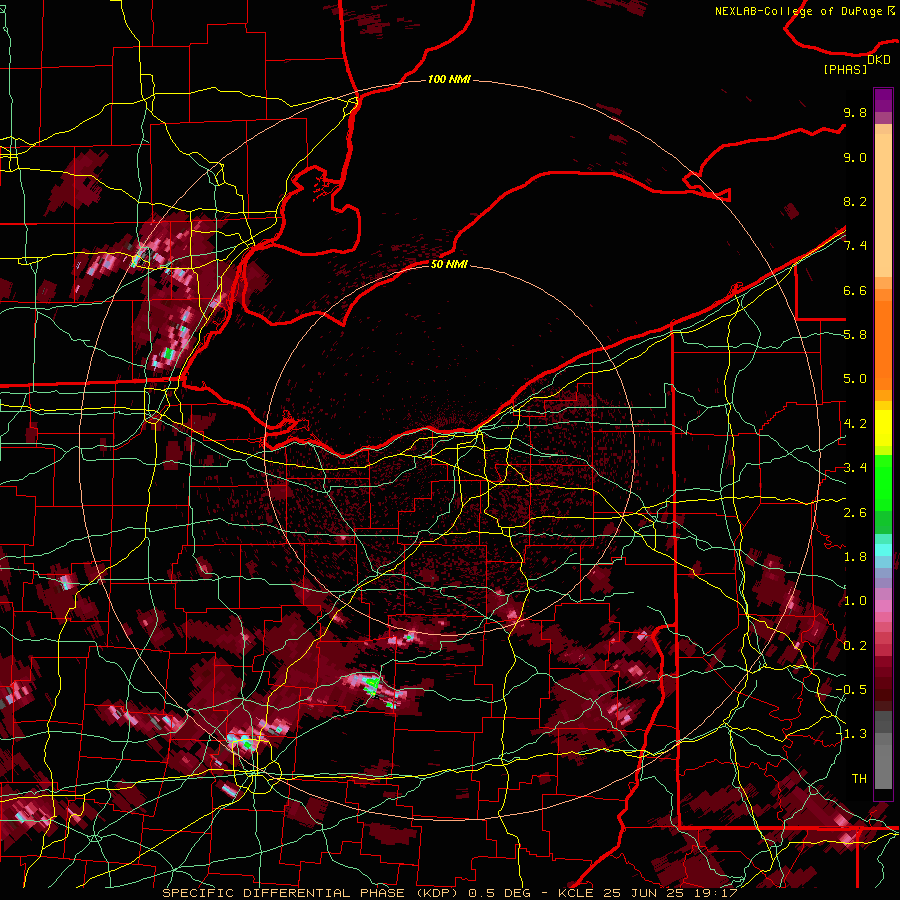Select the 1.0 value on the color scale
The width and height of the screenshot is (900, 900).
[x=855, y=601]
